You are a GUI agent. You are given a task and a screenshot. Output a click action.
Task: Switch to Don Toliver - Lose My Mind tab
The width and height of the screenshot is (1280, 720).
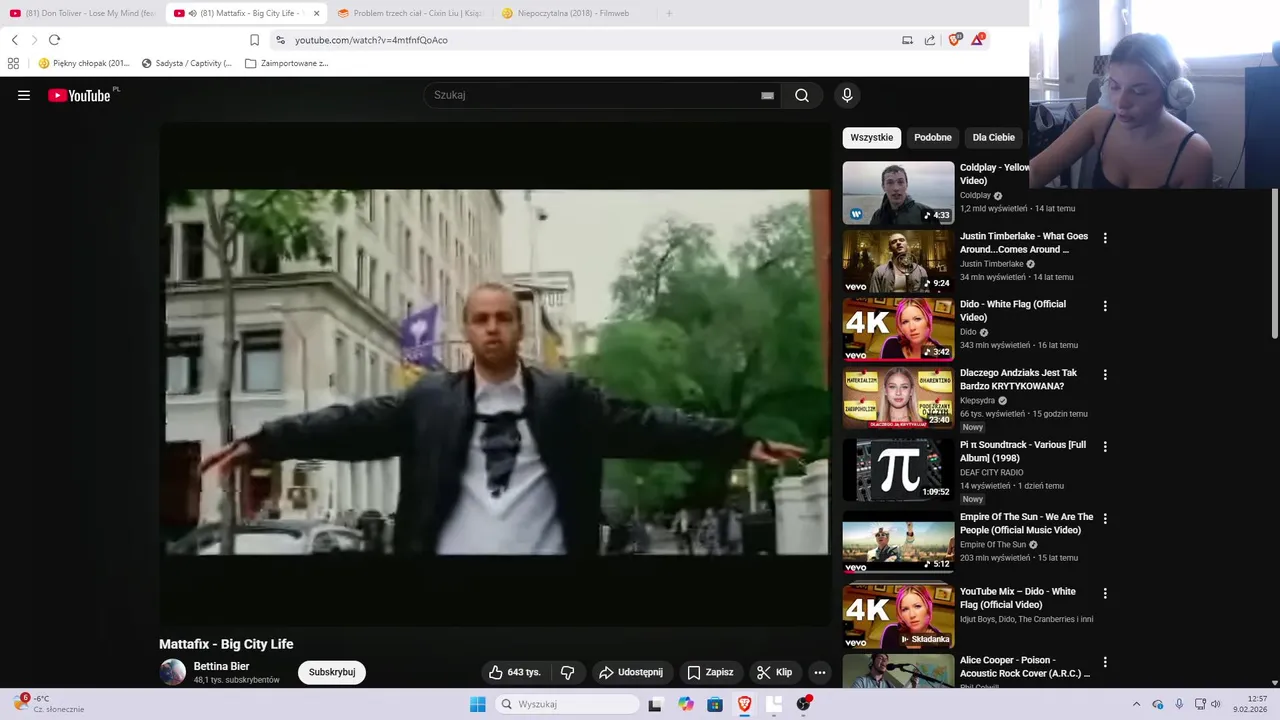(x=82, y=13)
